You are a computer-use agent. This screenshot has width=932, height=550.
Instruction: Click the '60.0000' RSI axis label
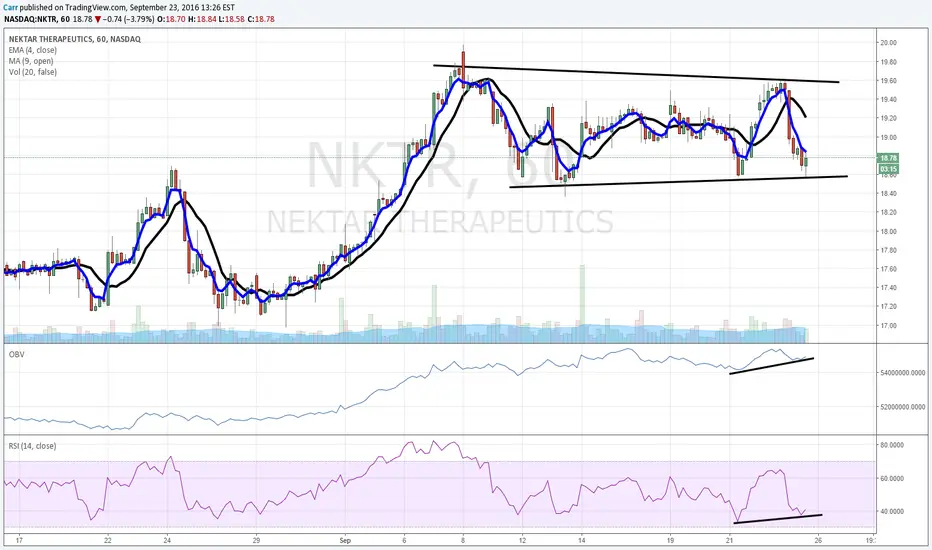click(x=892, y=478)
